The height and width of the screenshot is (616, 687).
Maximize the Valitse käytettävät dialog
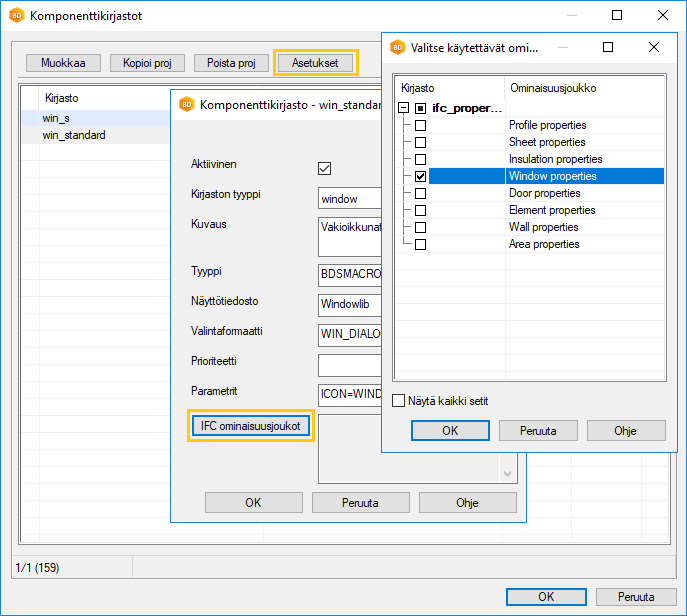click(x=608, y=47)
